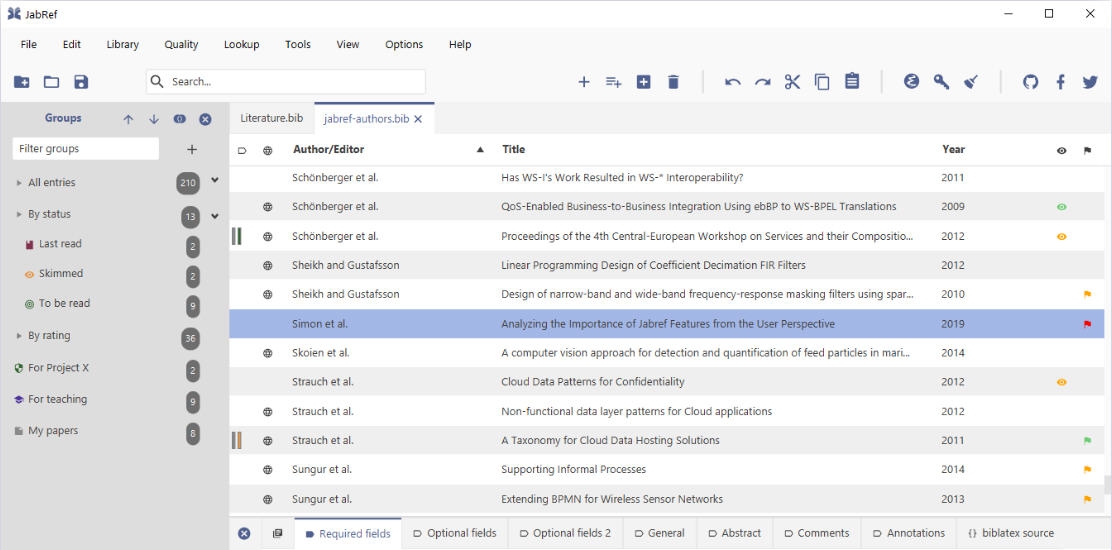Click the yellow flag on the Extending BPMN row
The height and width of the screenshot is (550, 1112).
(1087, 500)
